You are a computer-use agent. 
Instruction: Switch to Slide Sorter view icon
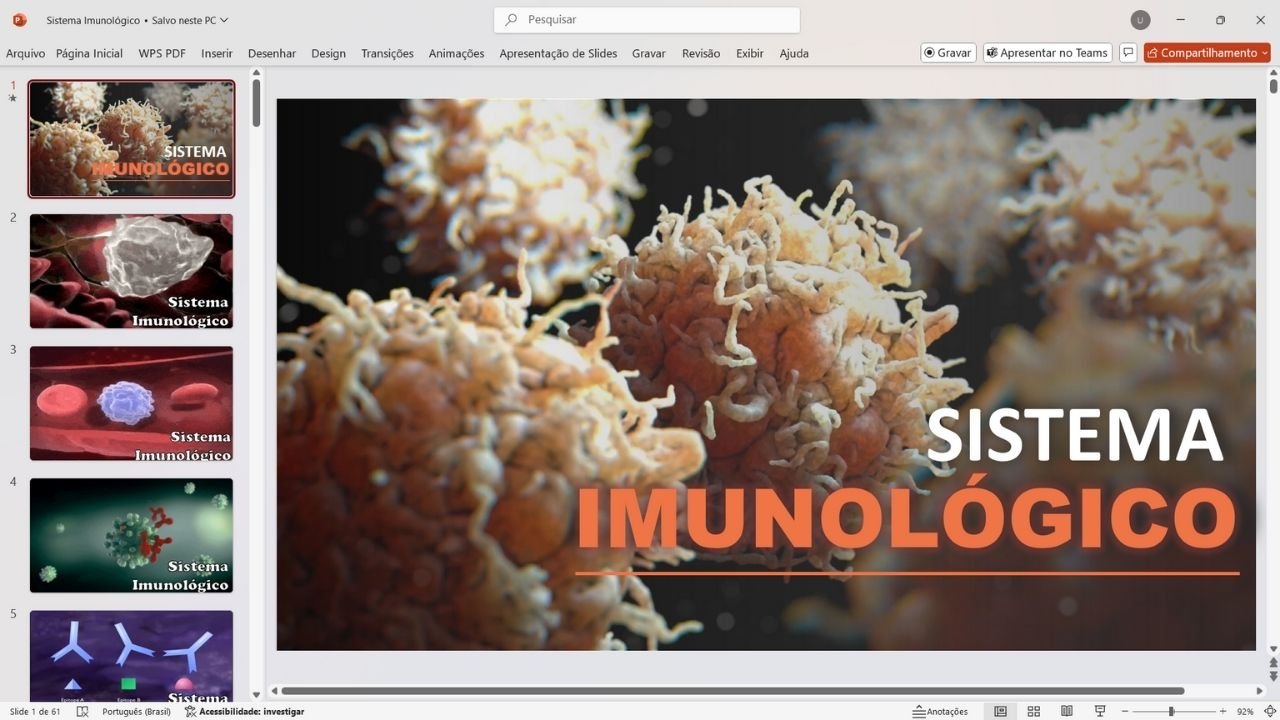coord(1034,711)
